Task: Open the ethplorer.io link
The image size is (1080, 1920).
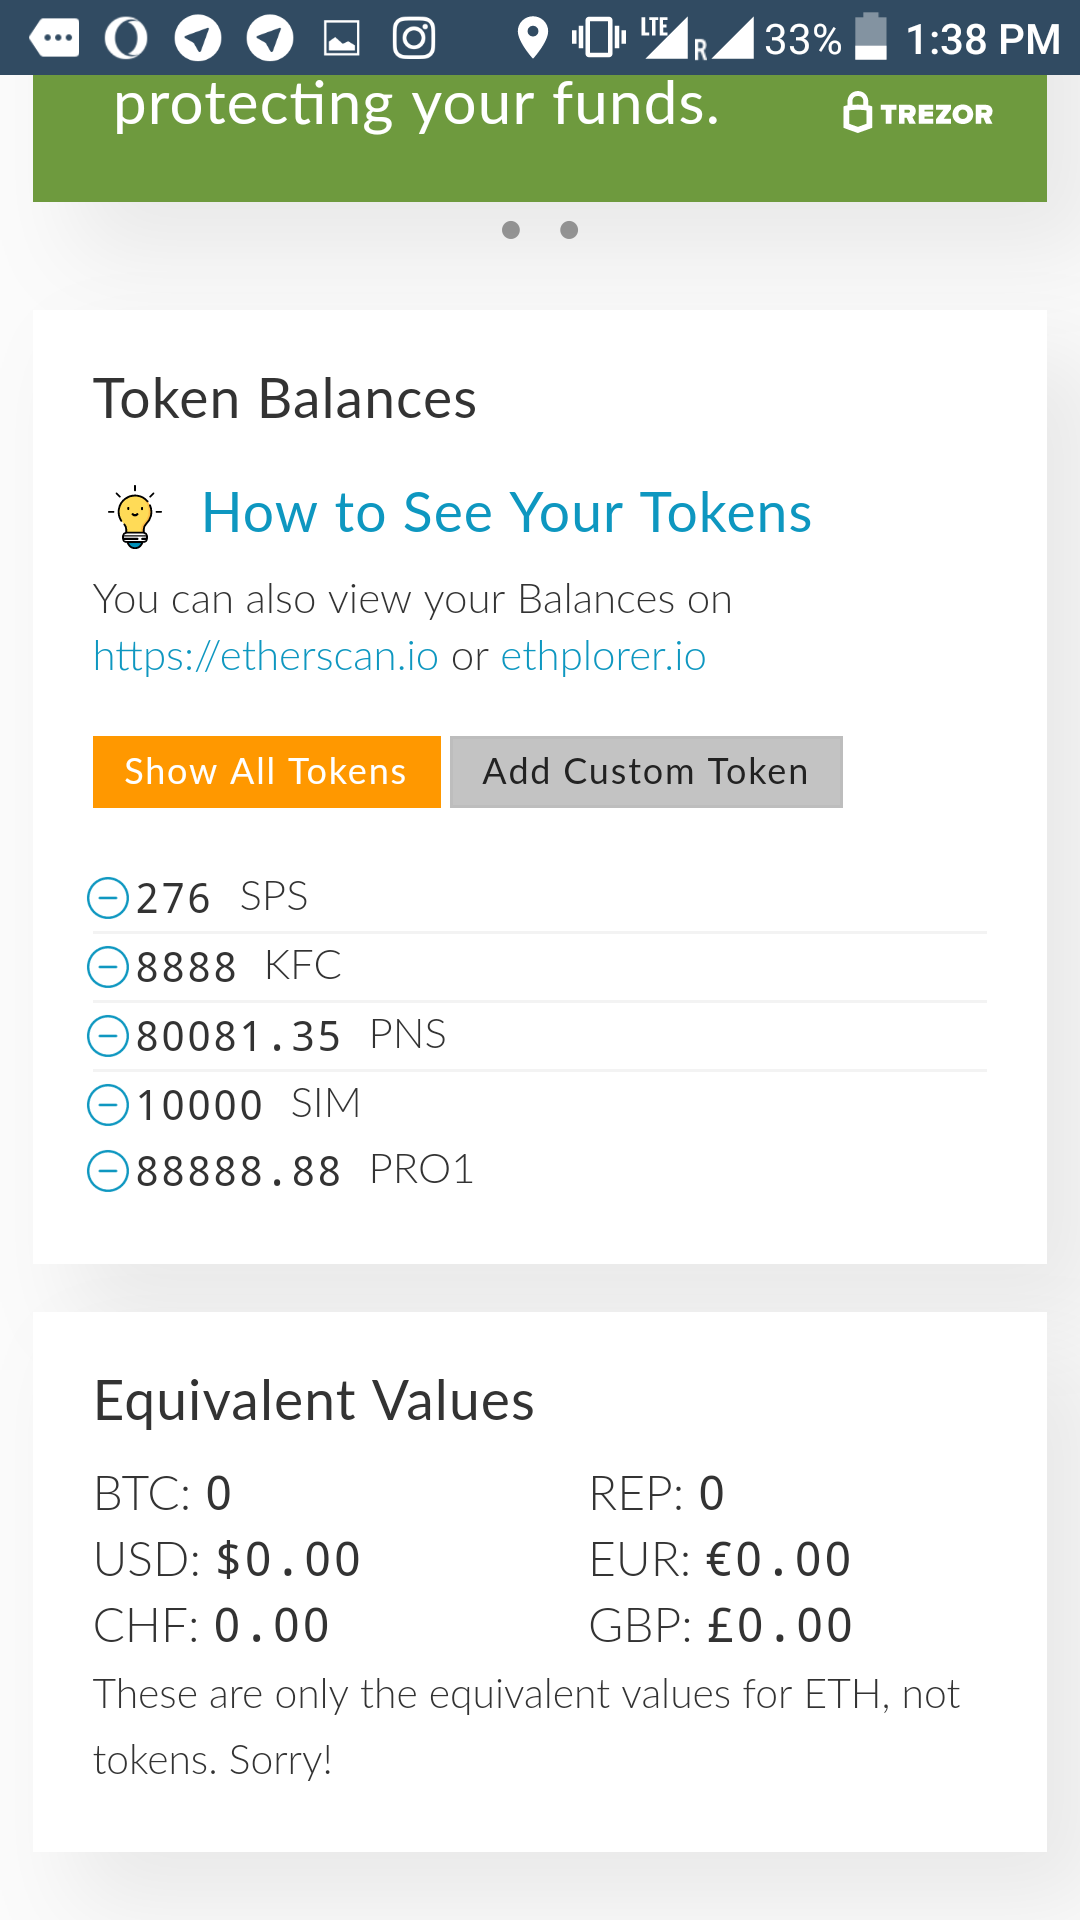Action: [x=603, y=656]
